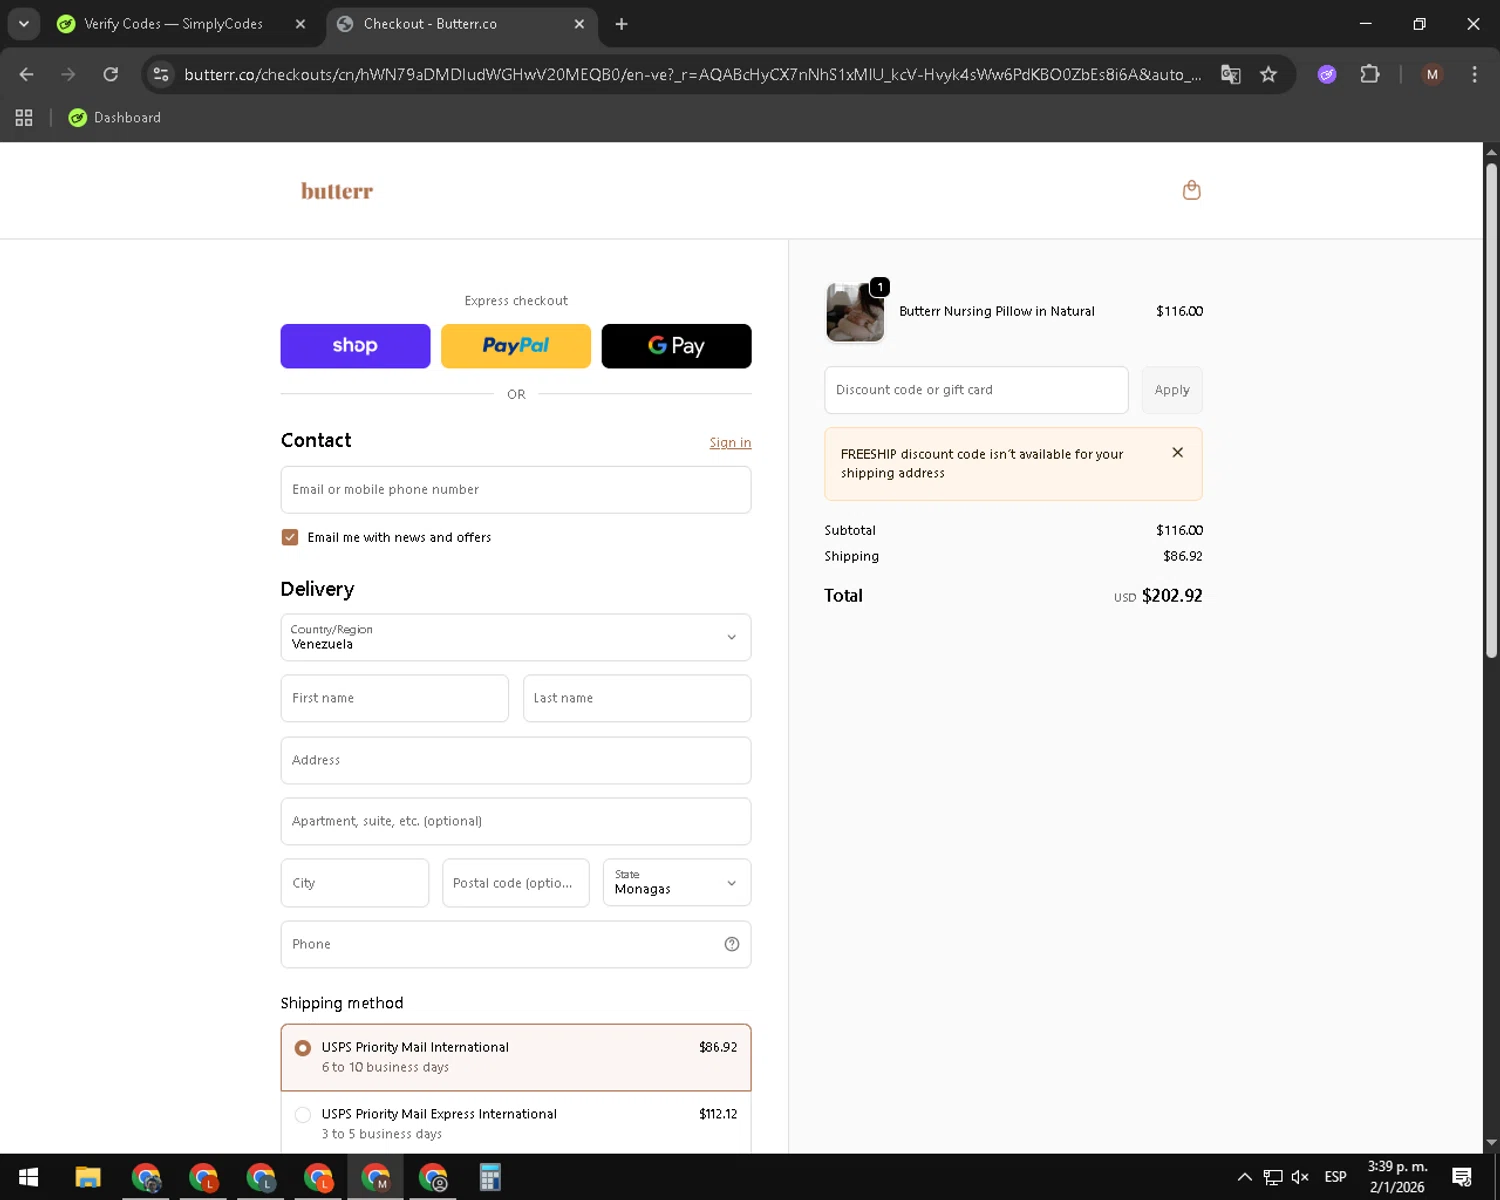
Task: Change the ESP input language
Action: pyautogui.click(x=1336, y=1177)
